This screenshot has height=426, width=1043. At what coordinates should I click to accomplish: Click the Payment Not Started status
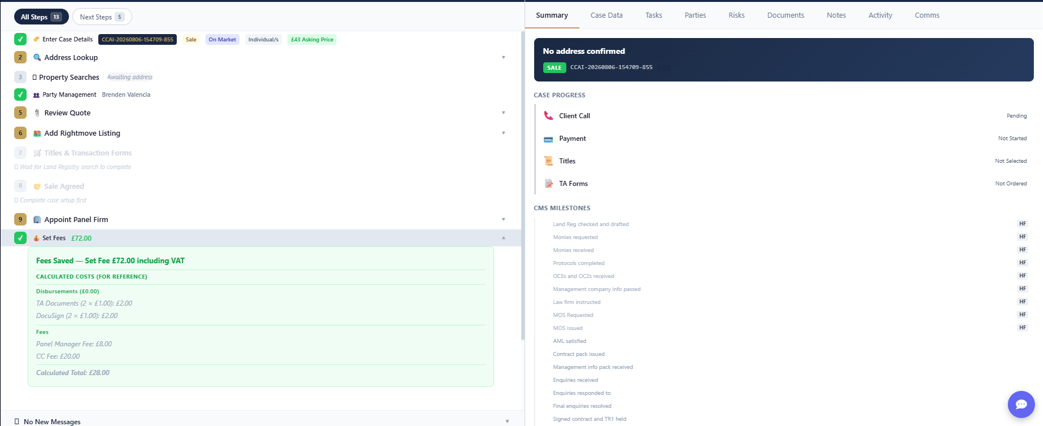point(1012,138)
